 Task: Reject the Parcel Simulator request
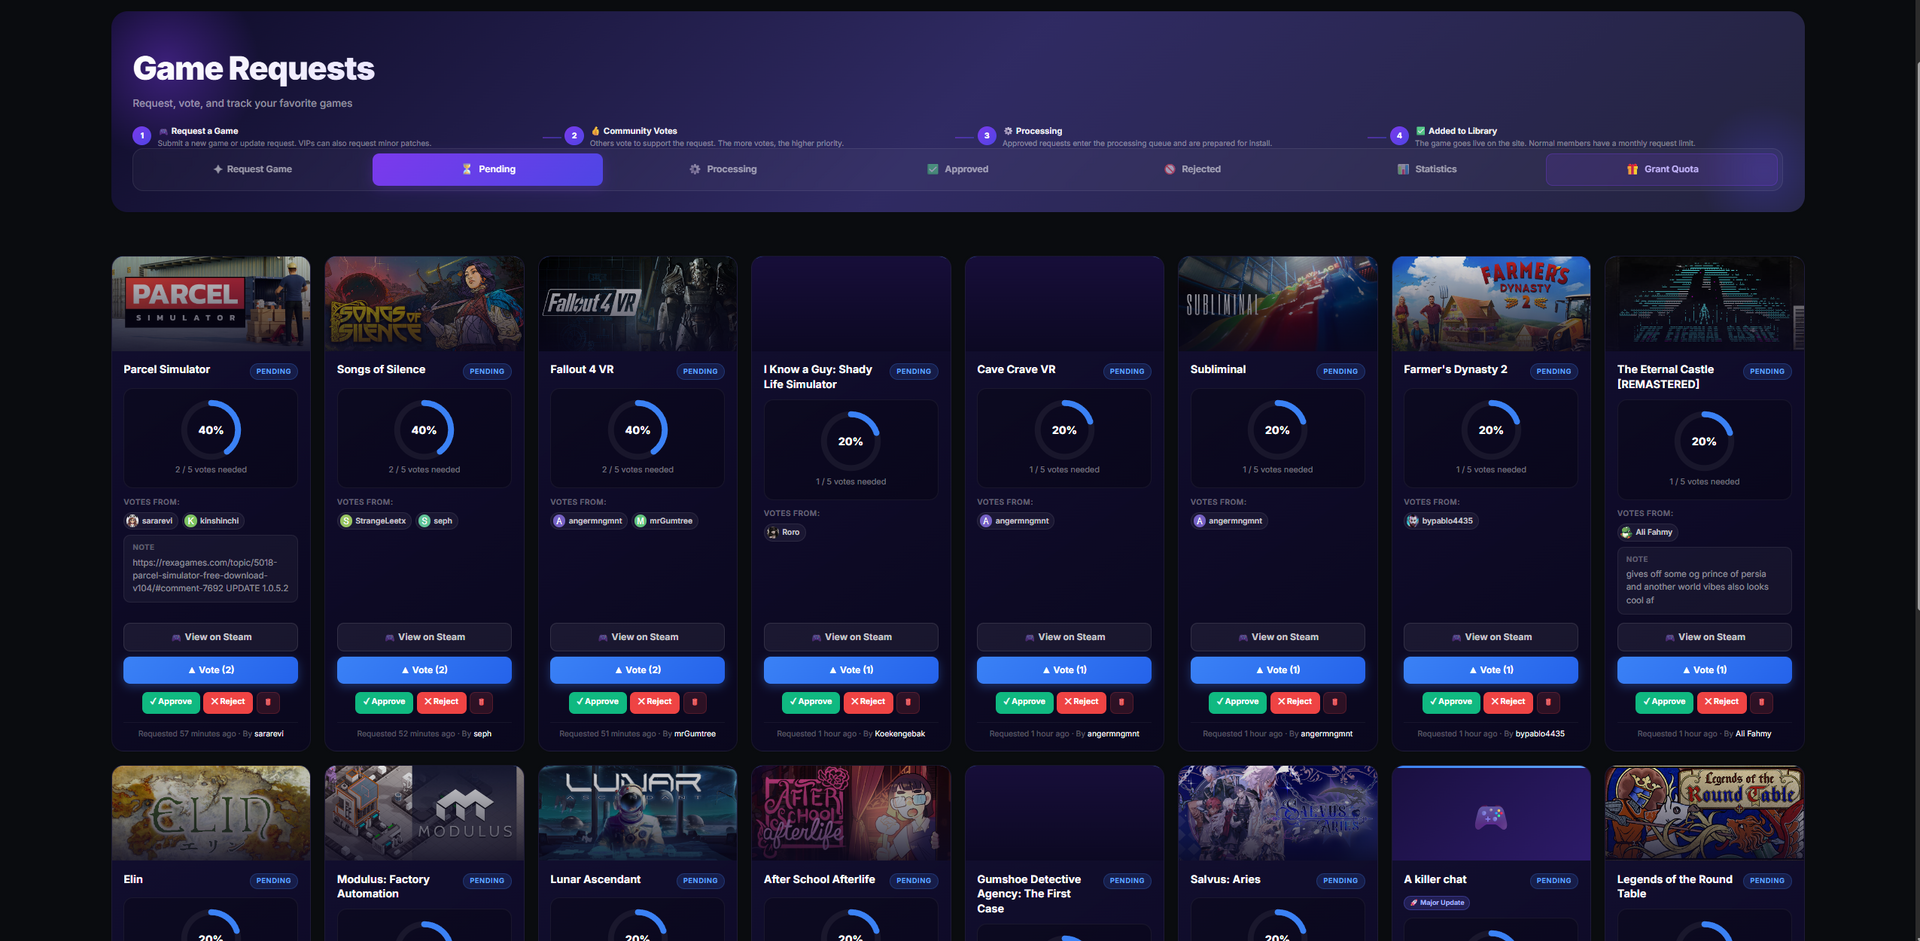(228, 702)
